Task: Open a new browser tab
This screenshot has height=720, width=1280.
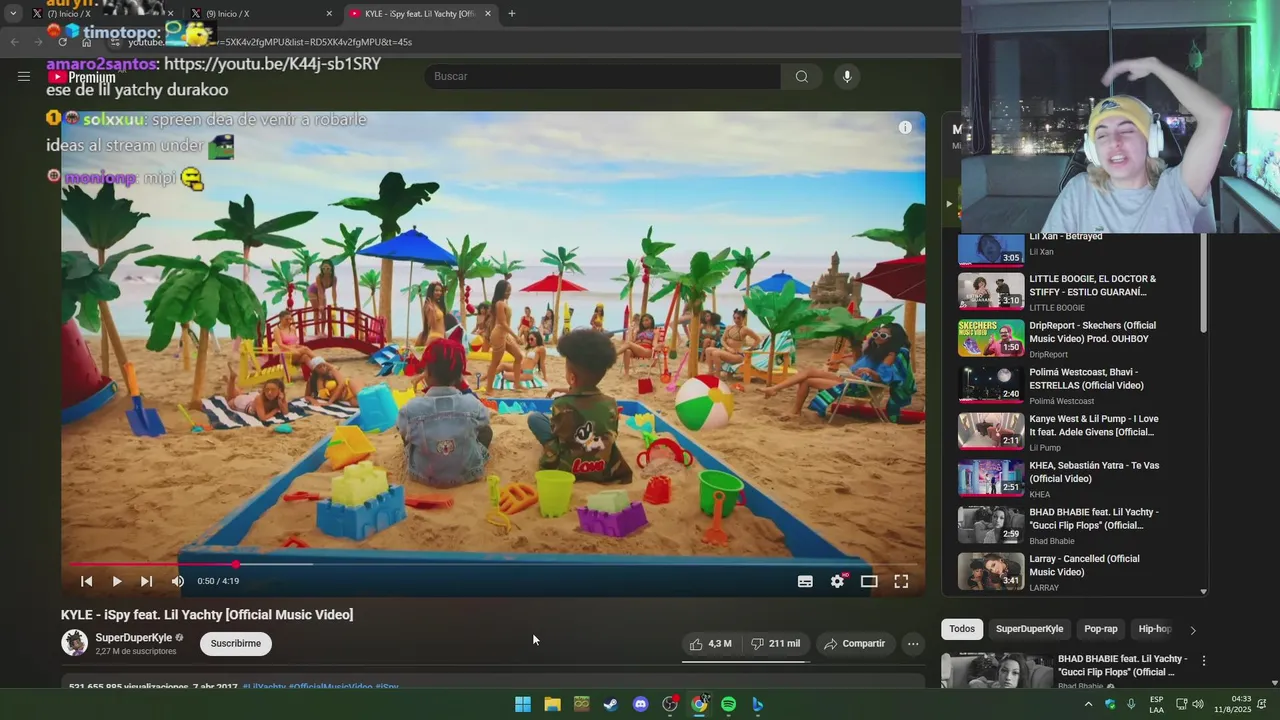Action: [512, 14]
